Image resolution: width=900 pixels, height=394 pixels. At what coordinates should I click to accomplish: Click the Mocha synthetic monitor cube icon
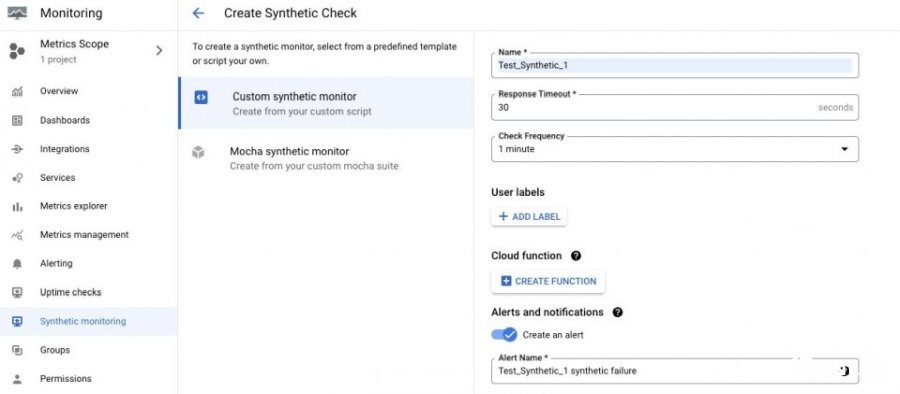(198, 152)
